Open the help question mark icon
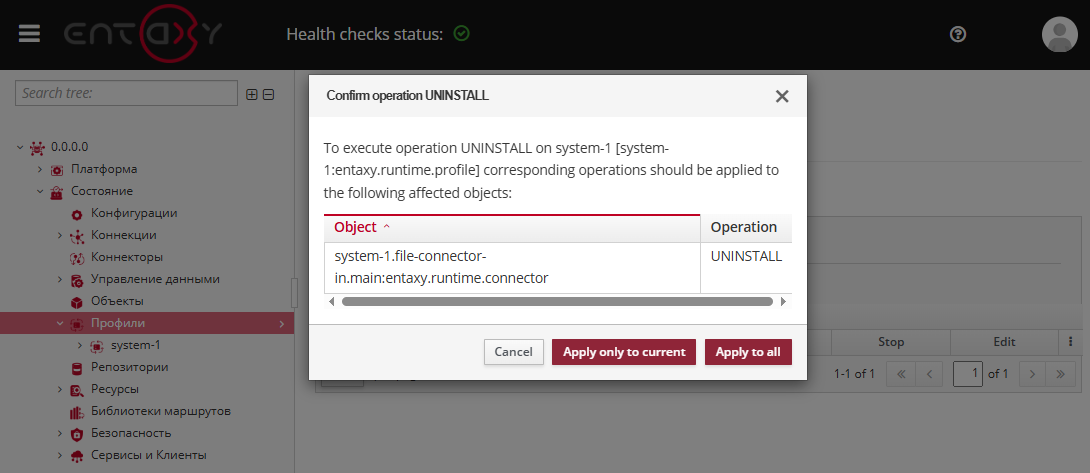The width and height of the screenshot is (1090, 473). (958, 34)
